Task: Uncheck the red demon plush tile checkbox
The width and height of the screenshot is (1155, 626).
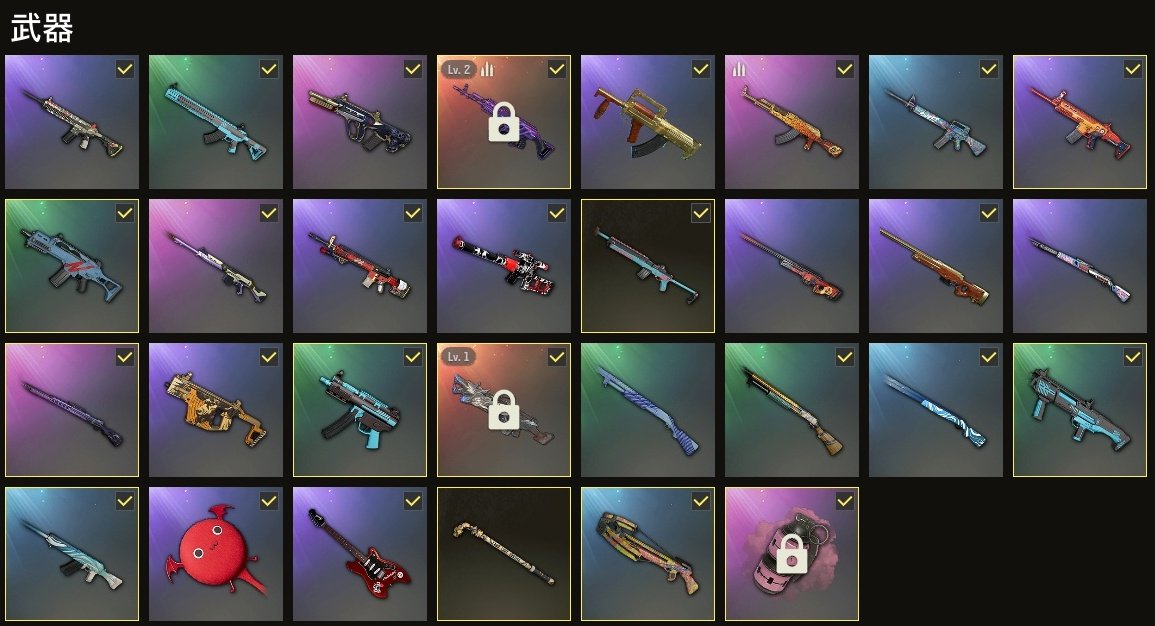Action: click(x=269, y=502)
